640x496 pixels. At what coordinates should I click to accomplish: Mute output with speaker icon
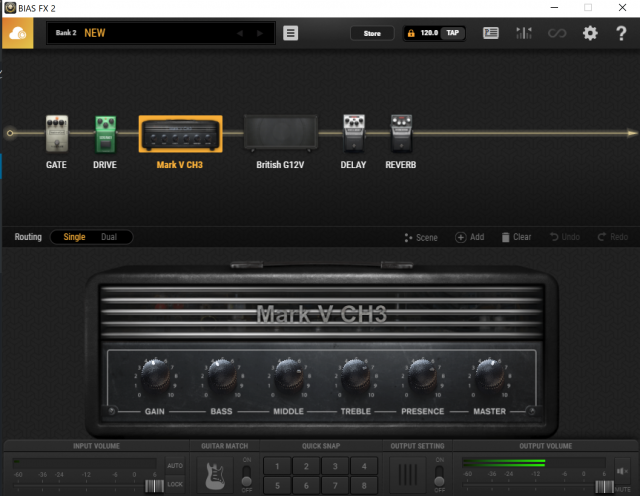pyautogui.click(x=622, y=471)
